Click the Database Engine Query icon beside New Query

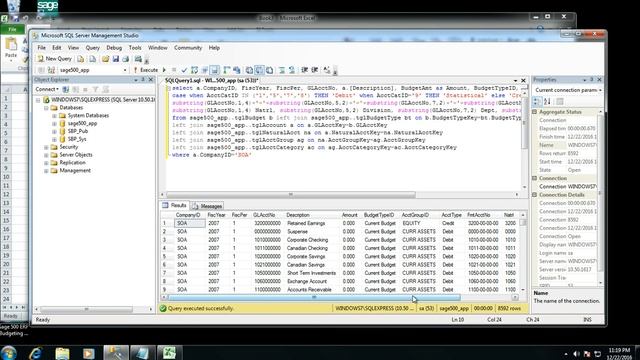pos(80,59)
